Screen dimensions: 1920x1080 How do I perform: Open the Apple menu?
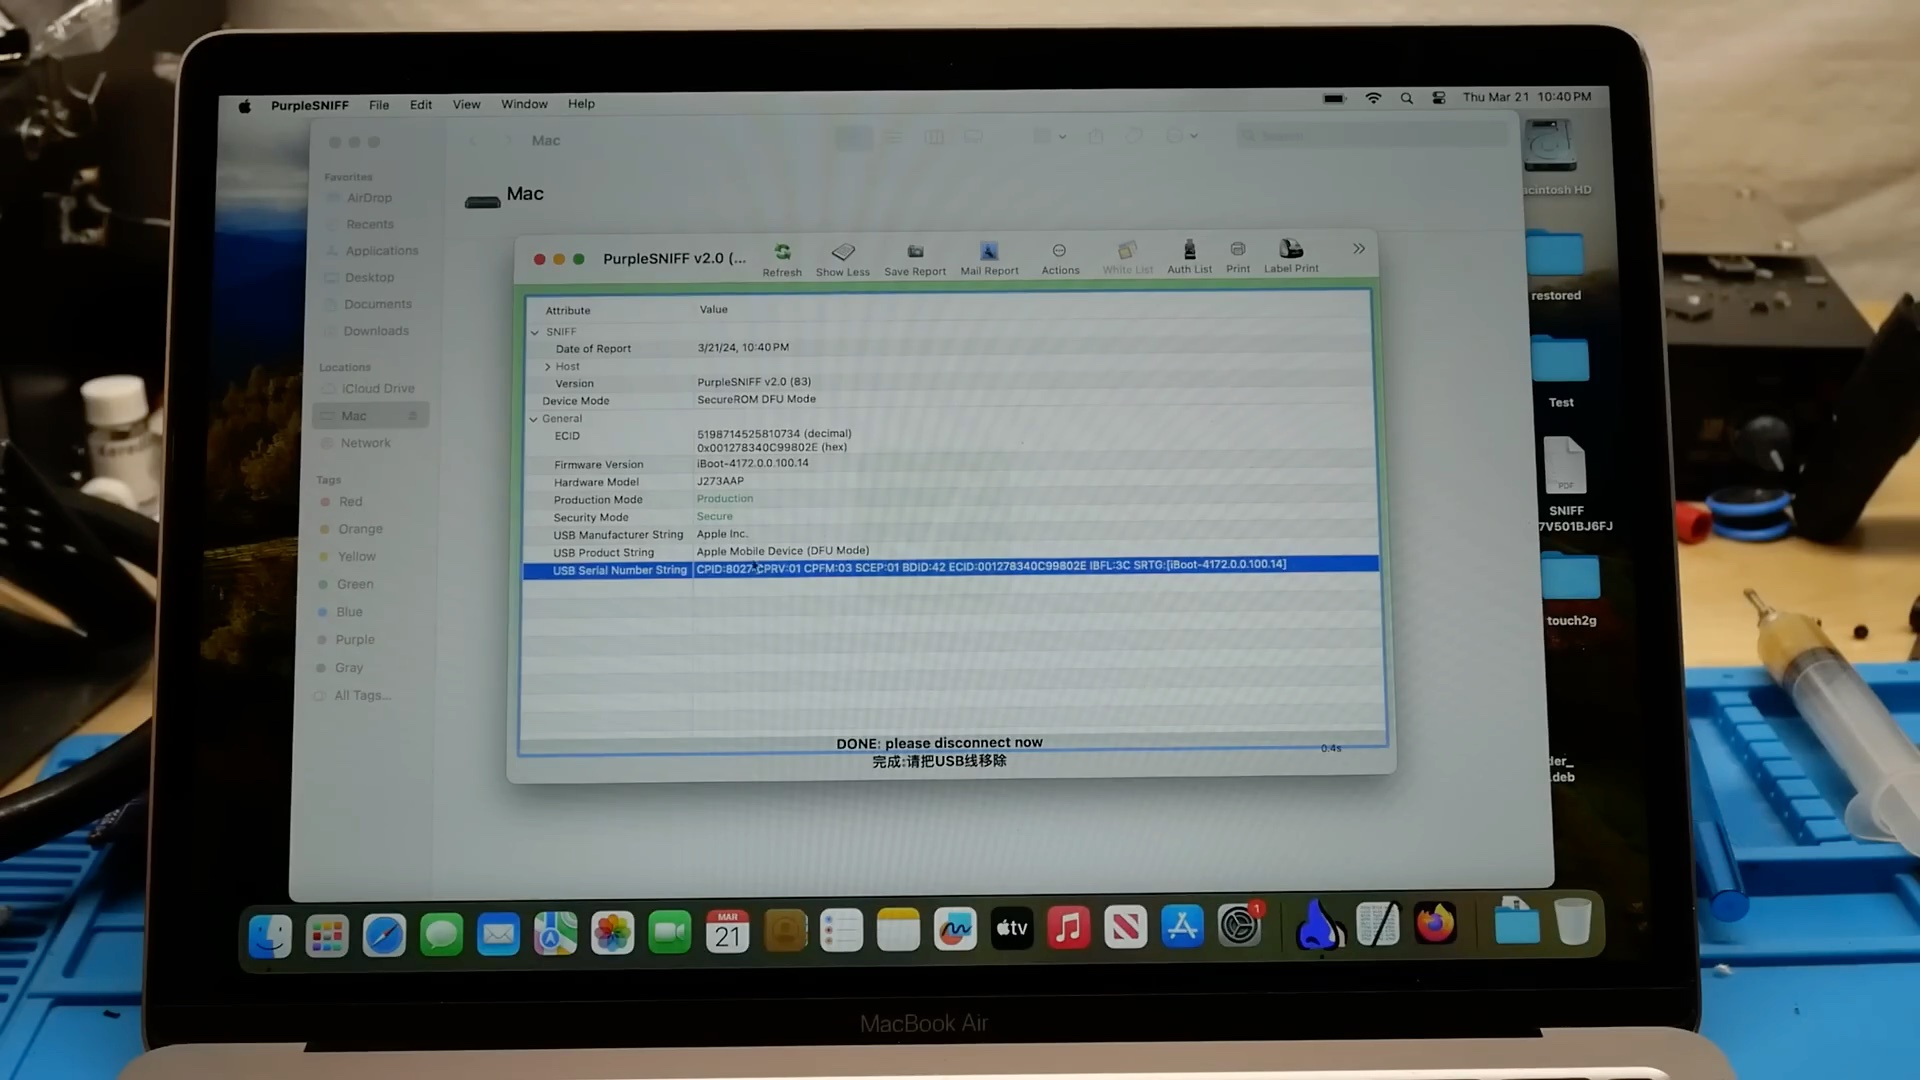(245, 106)
